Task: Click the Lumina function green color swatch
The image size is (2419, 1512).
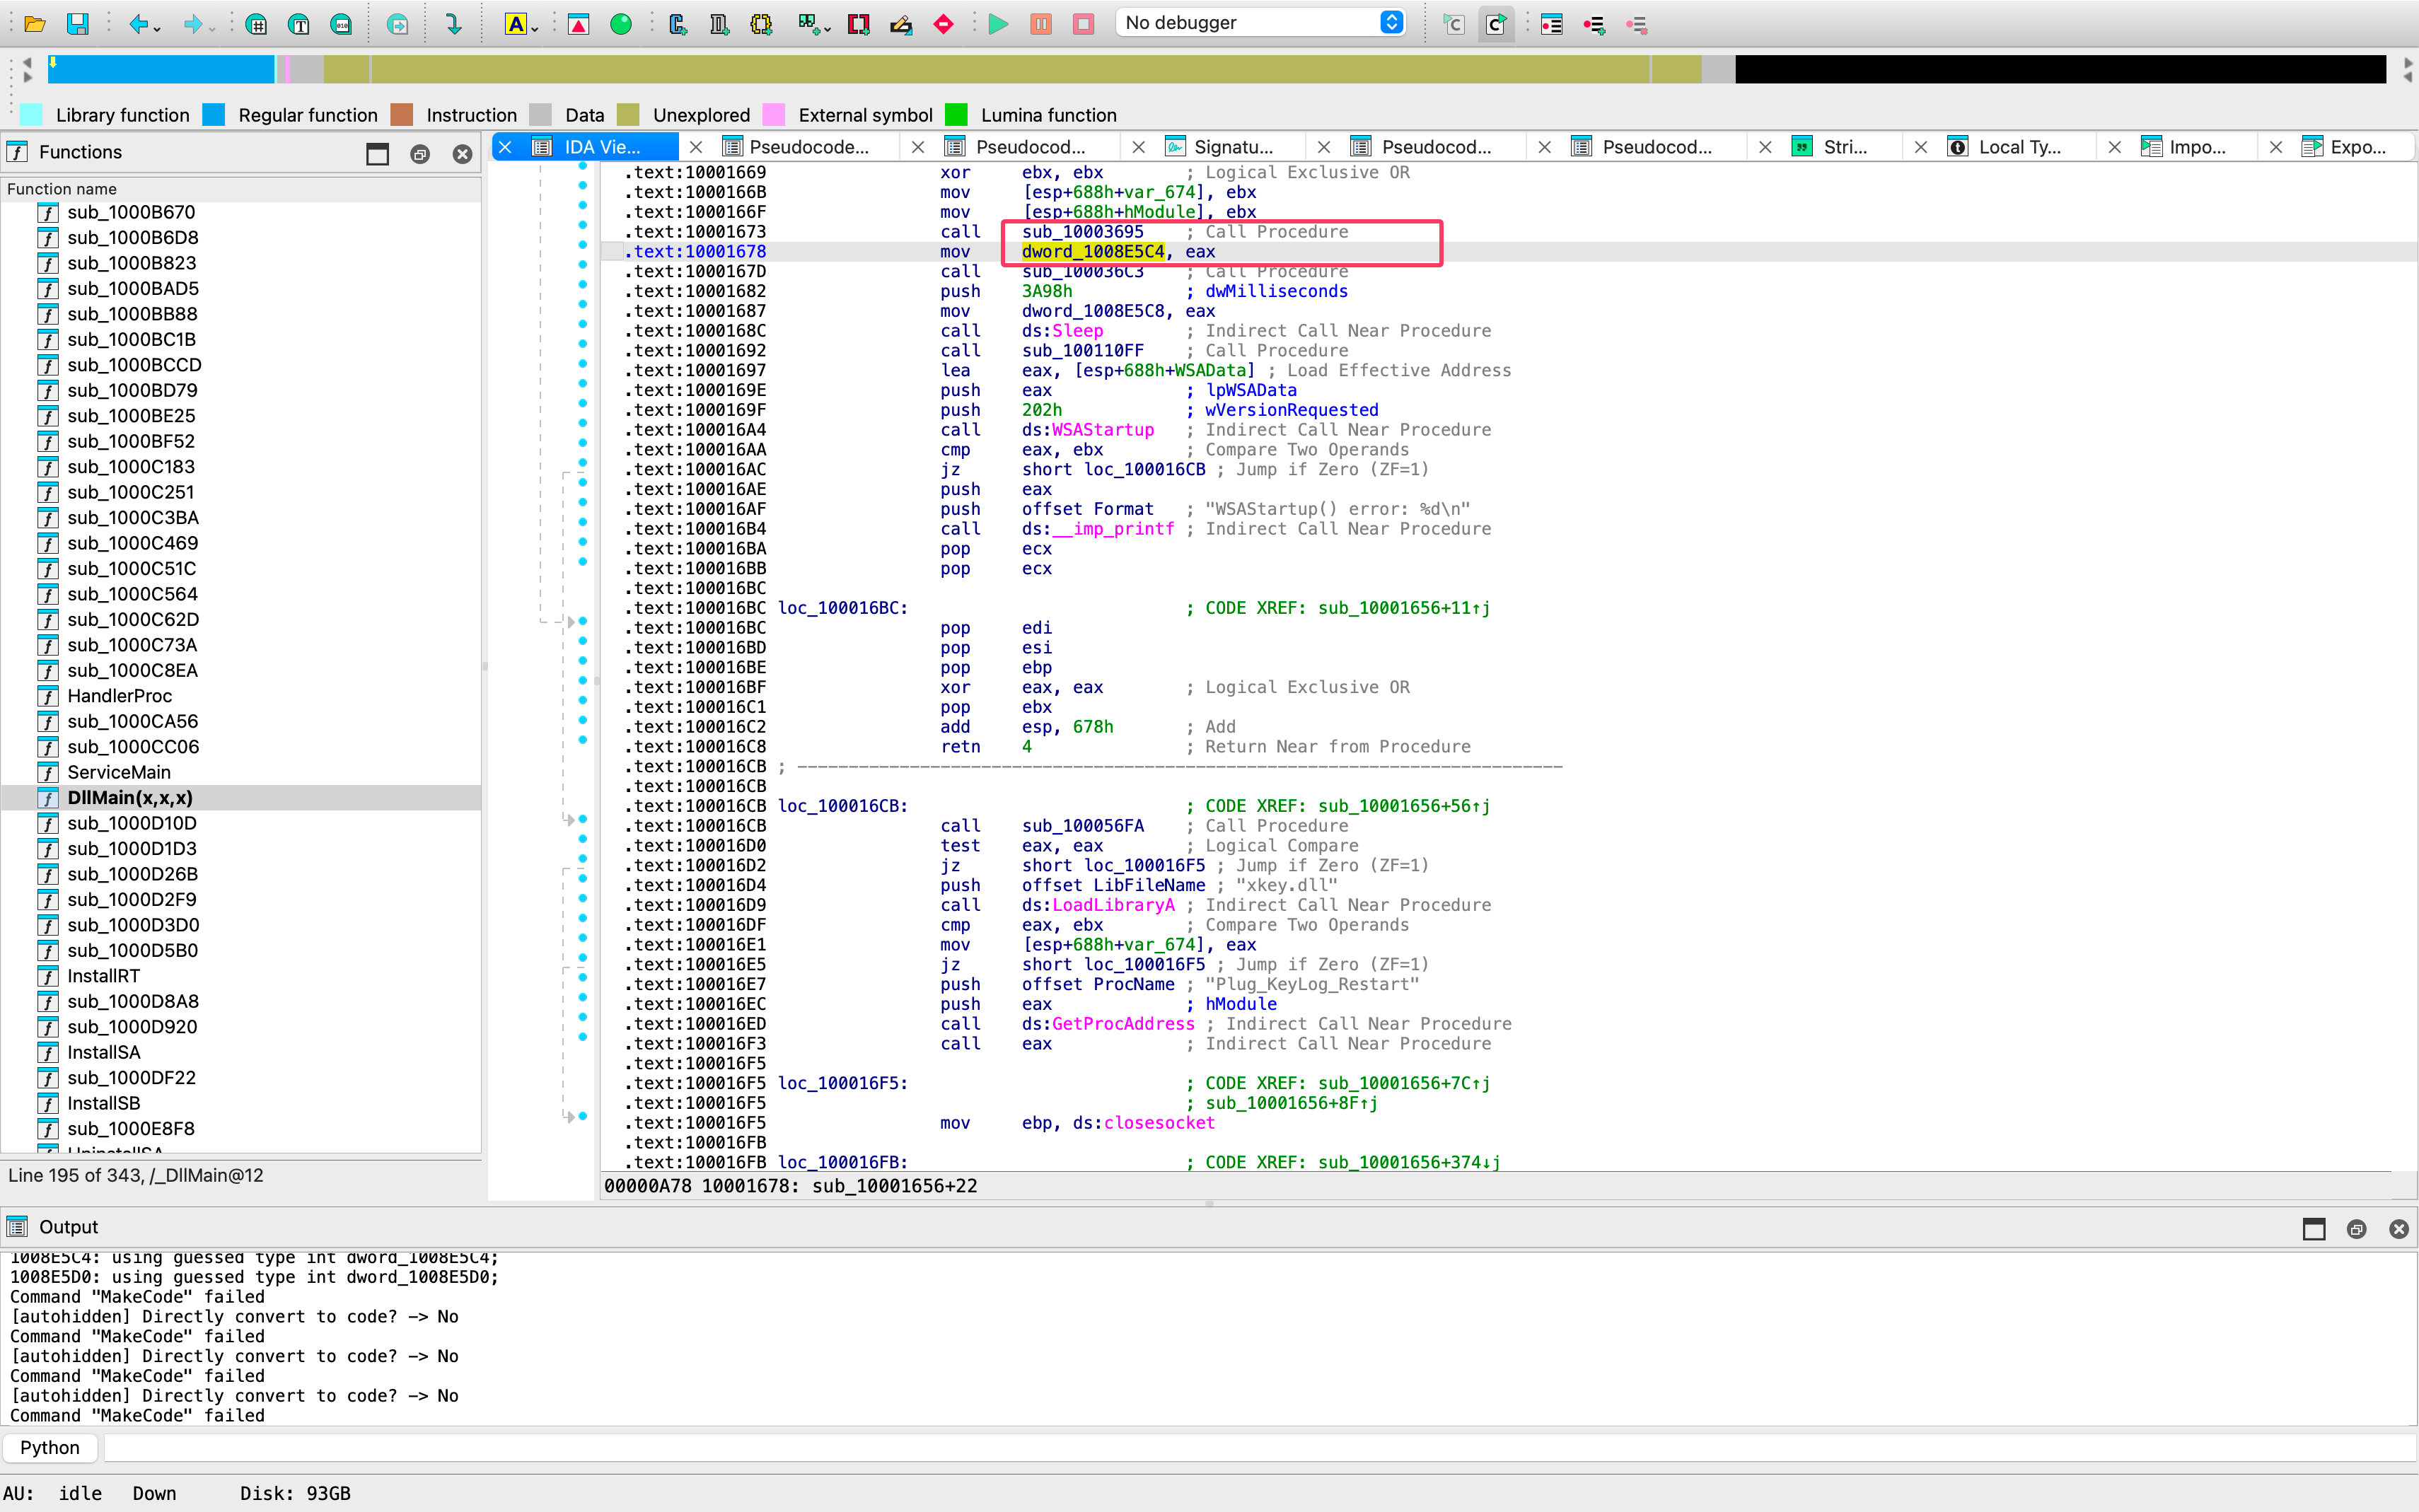Action: tap(956, 115)
